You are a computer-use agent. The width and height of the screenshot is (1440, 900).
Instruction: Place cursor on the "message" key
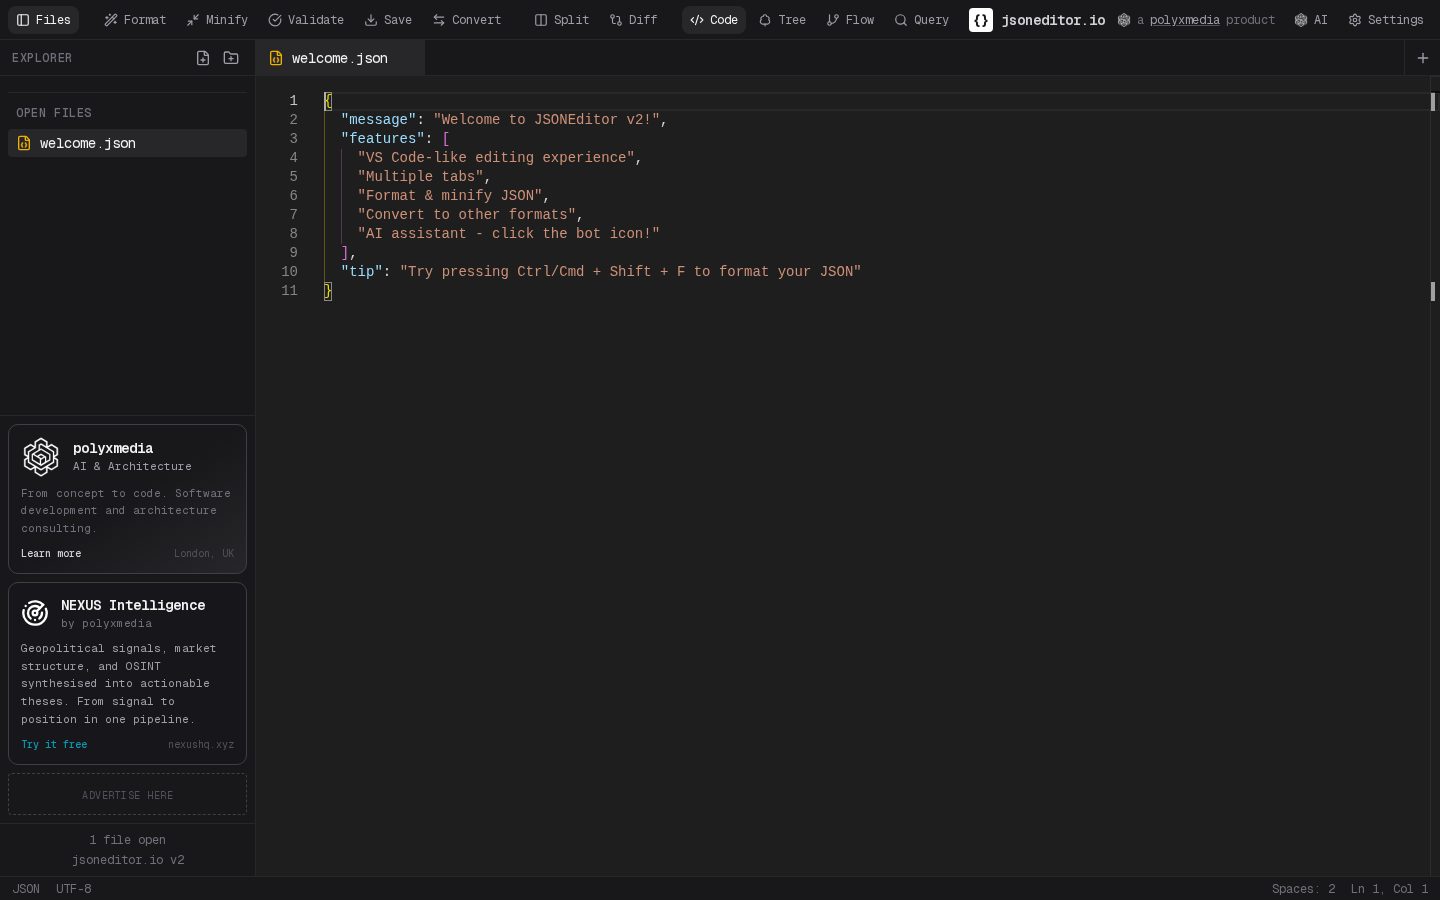[x=378, y=120]
